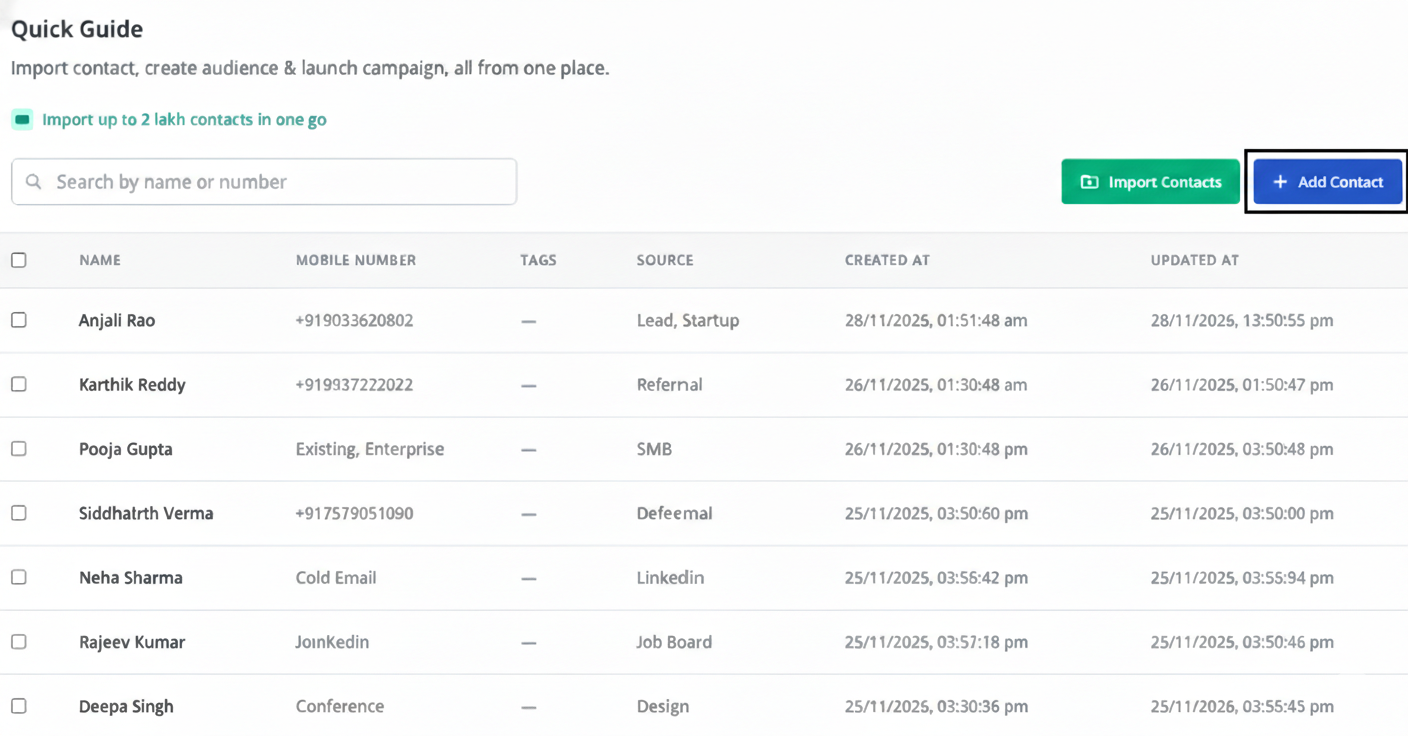Check the box beside Karthik Reddy
Image resolution: width=1408 pixels, height=736 pixels.
18,384
